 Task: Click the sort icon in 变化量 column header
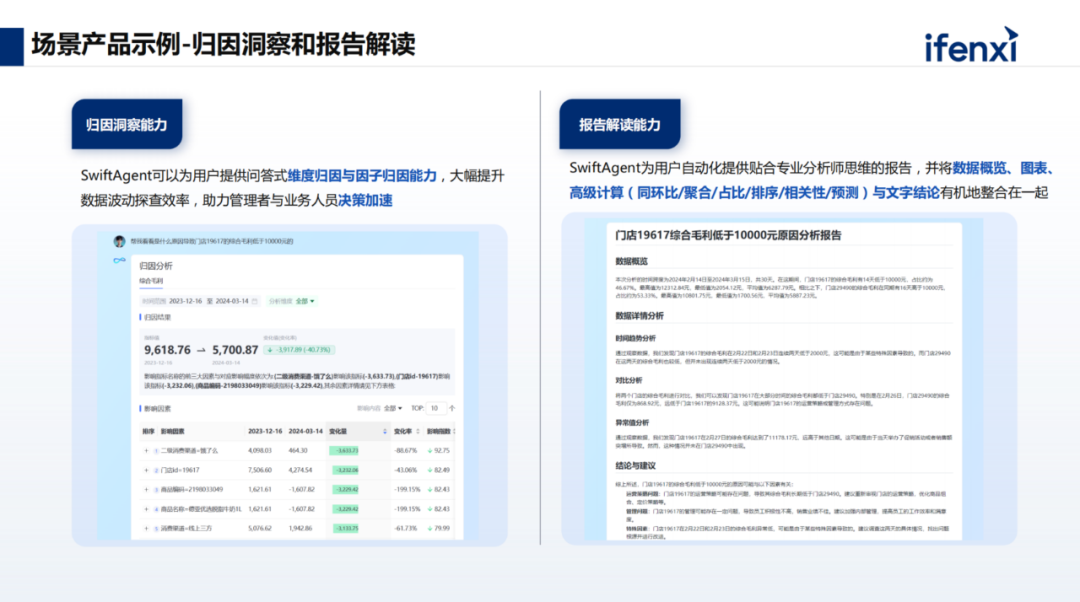coord(384,431)
